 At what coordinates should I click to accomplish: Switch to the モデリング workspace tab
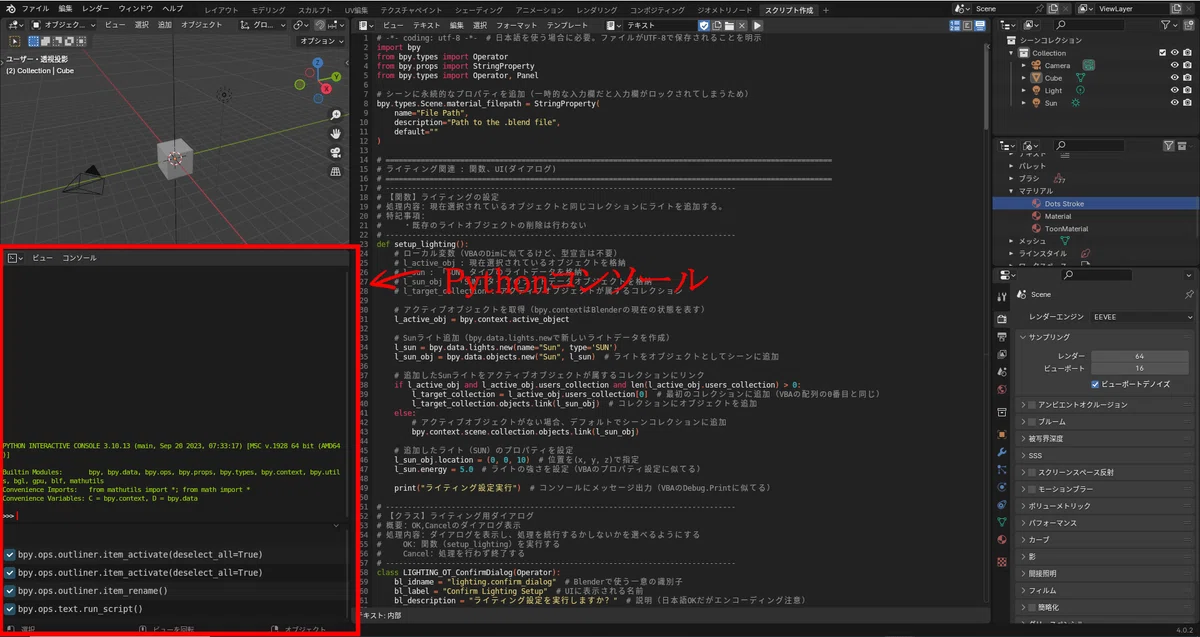click(268, 9)
